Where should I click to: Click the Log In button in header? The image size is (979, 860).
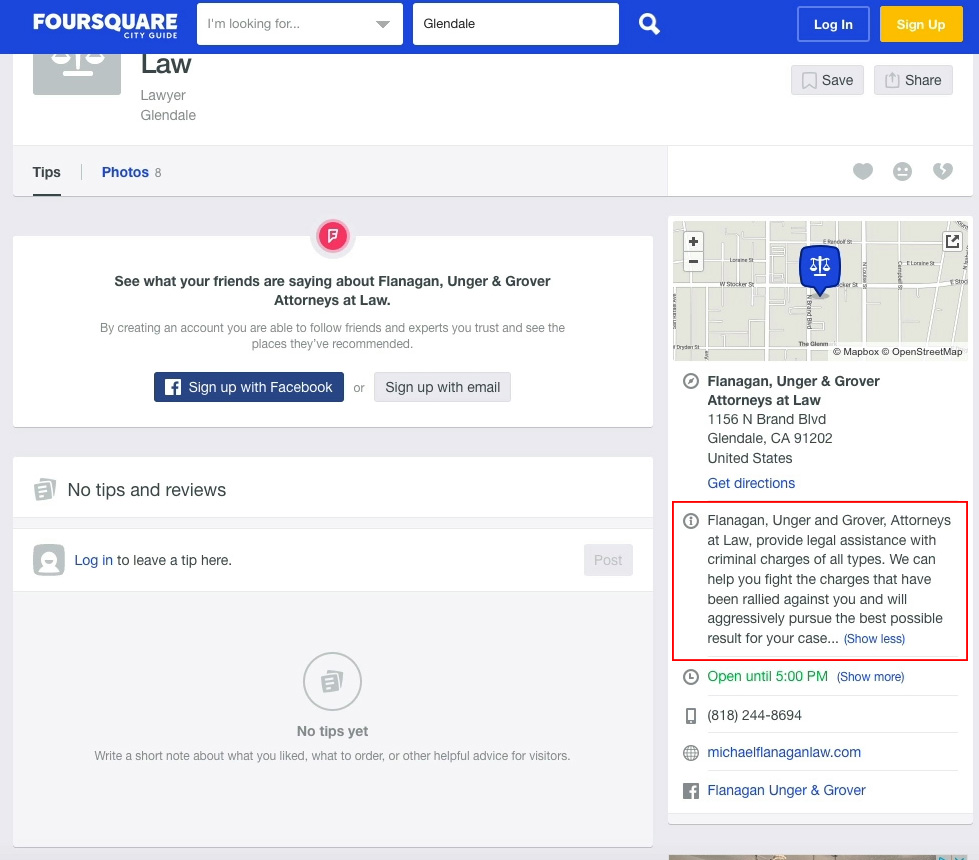pyautogui.click(x=833, y=24)
